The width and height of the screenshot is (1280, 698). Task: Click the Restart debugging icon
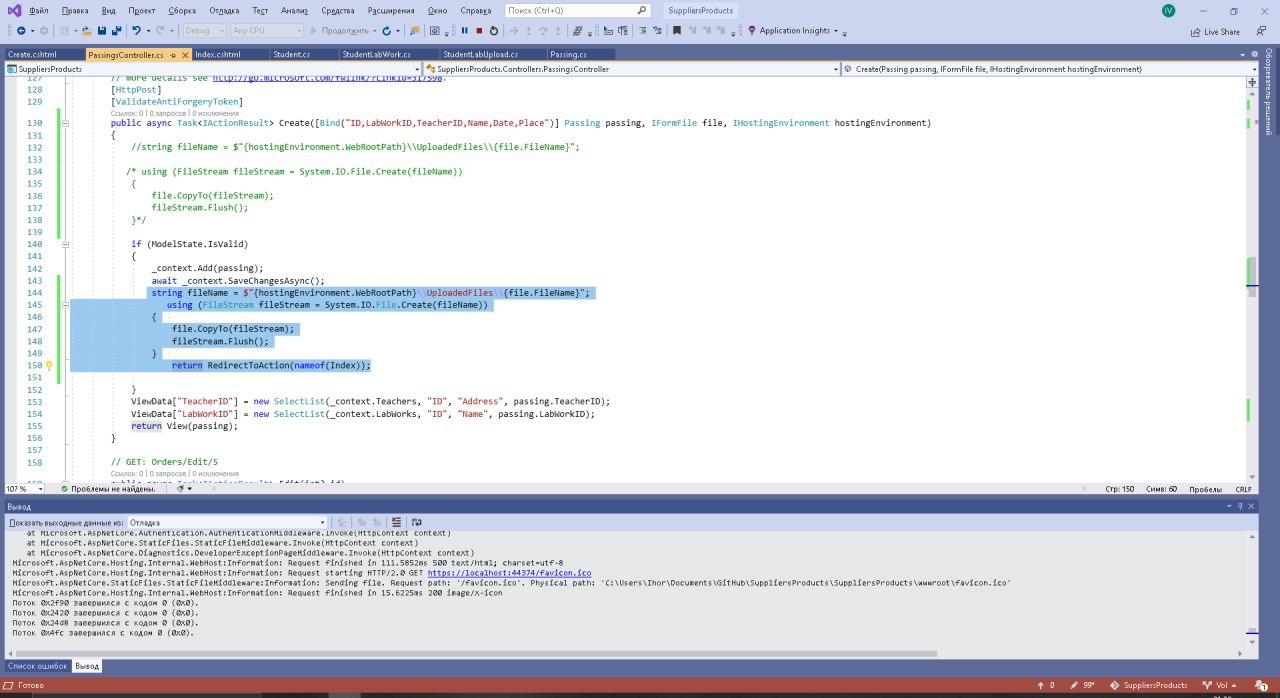point(493,31)
